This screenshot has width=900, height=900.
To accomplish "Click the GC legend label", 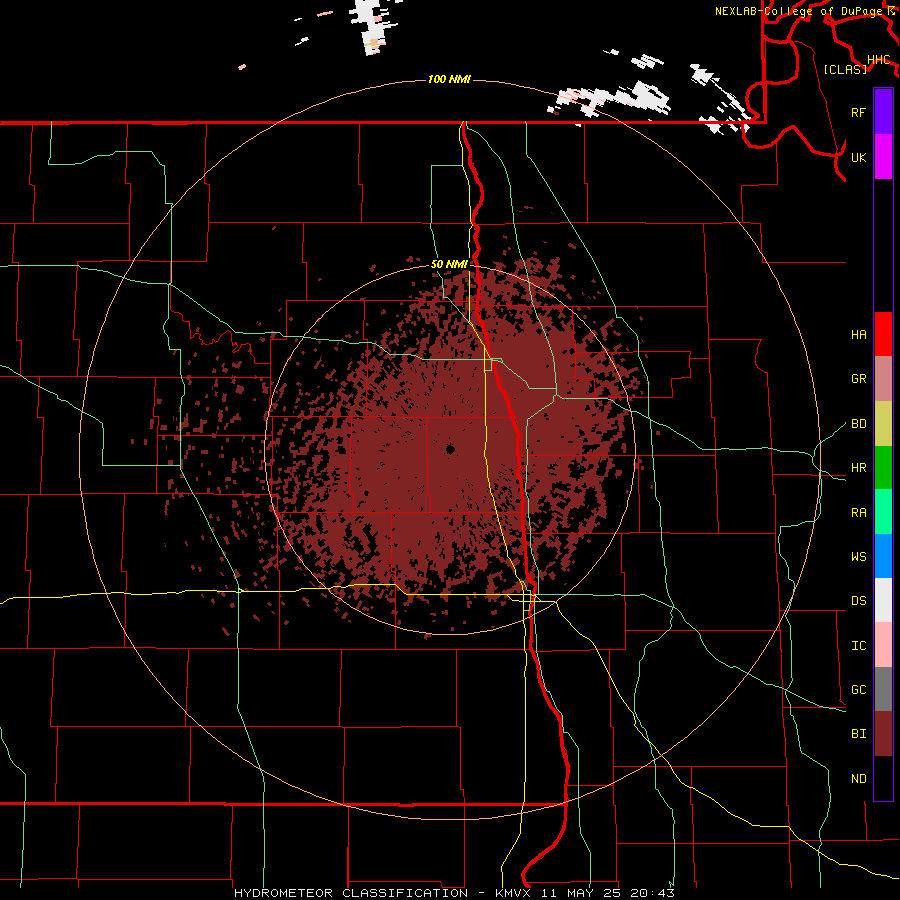I will tap(858, 689).
